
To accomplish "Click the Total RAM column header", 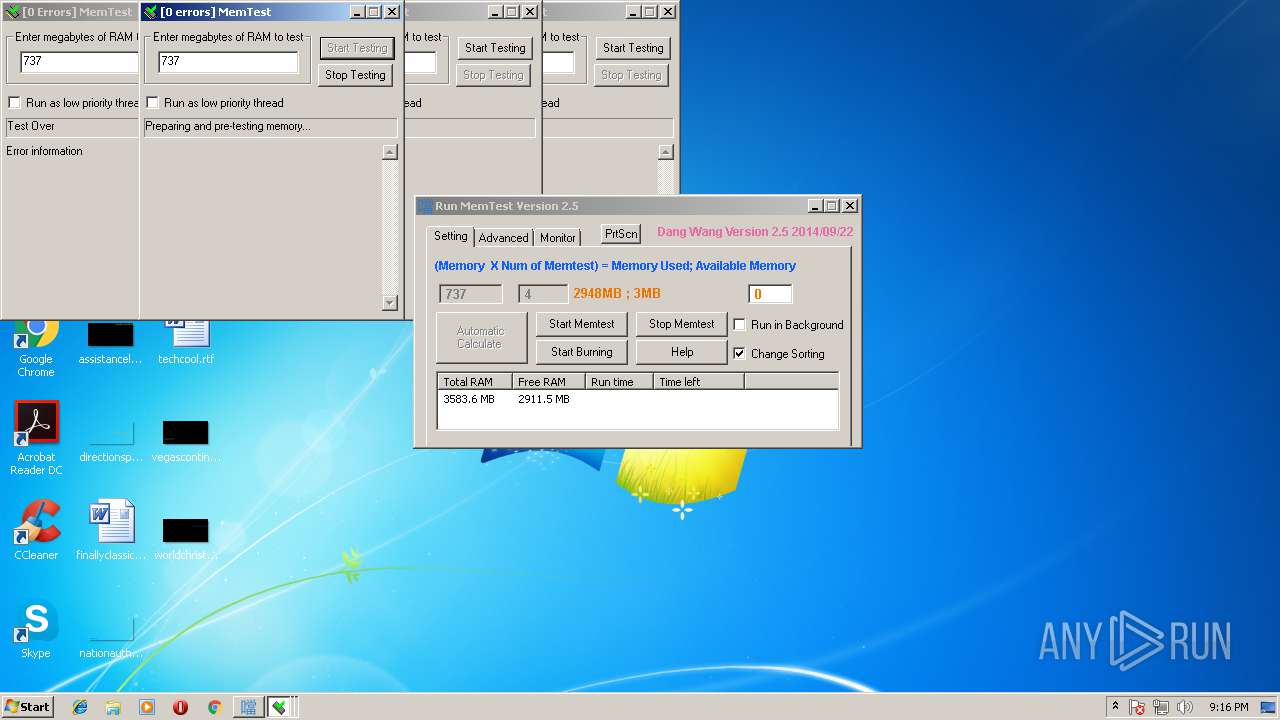I will click(475, 382).
